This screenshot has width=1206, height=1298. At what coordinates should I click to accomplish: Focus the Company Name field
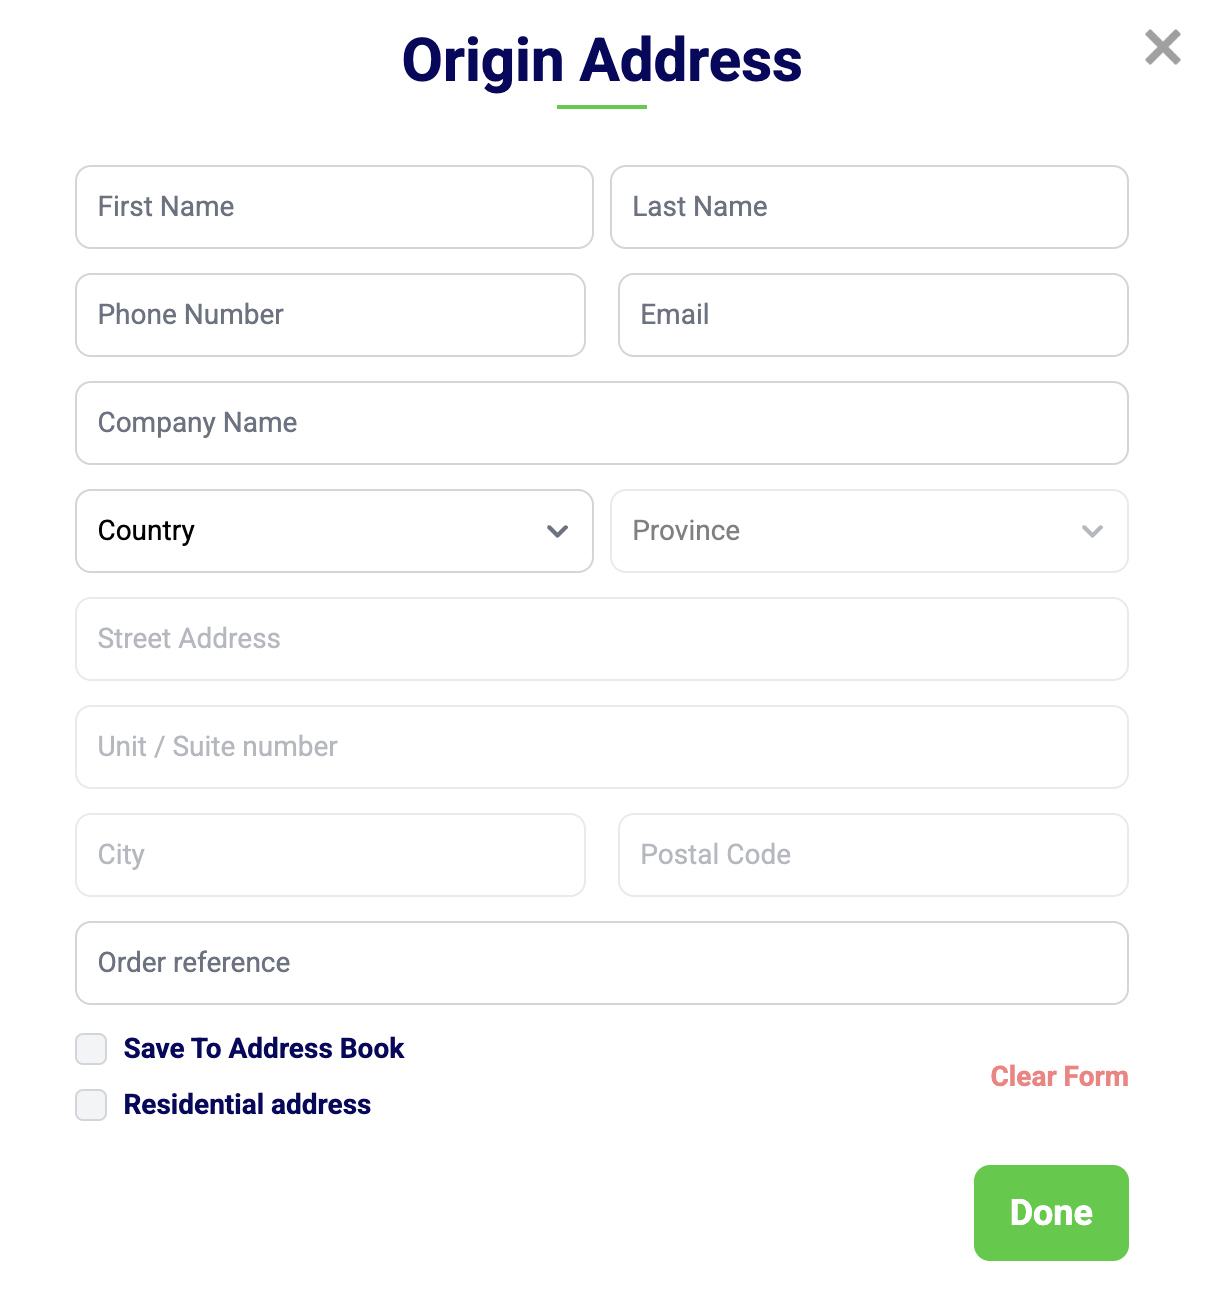tap(602, 423)
